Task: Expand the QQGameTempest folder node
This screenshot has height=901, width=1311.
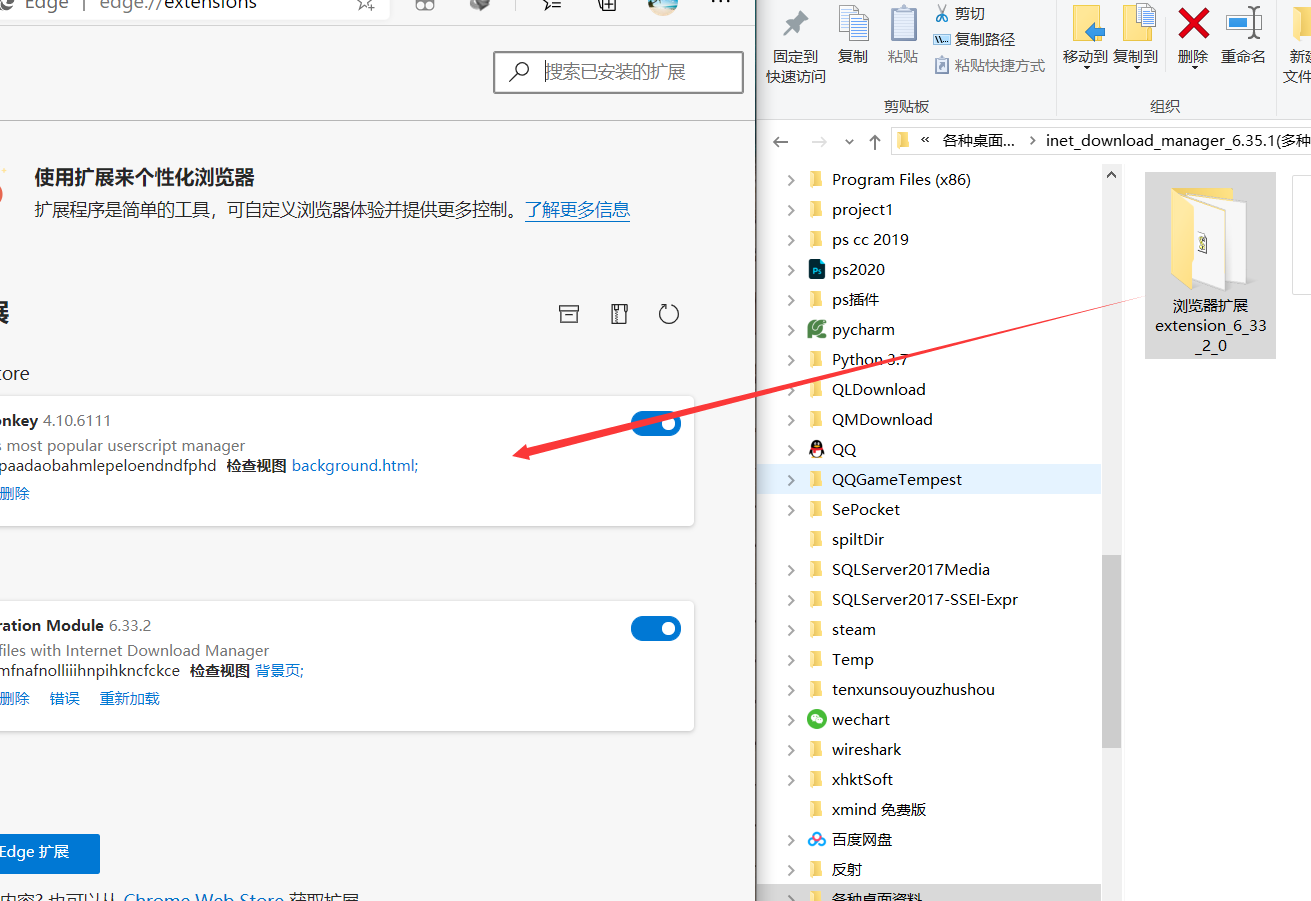Action: click(x=791, y=480)
